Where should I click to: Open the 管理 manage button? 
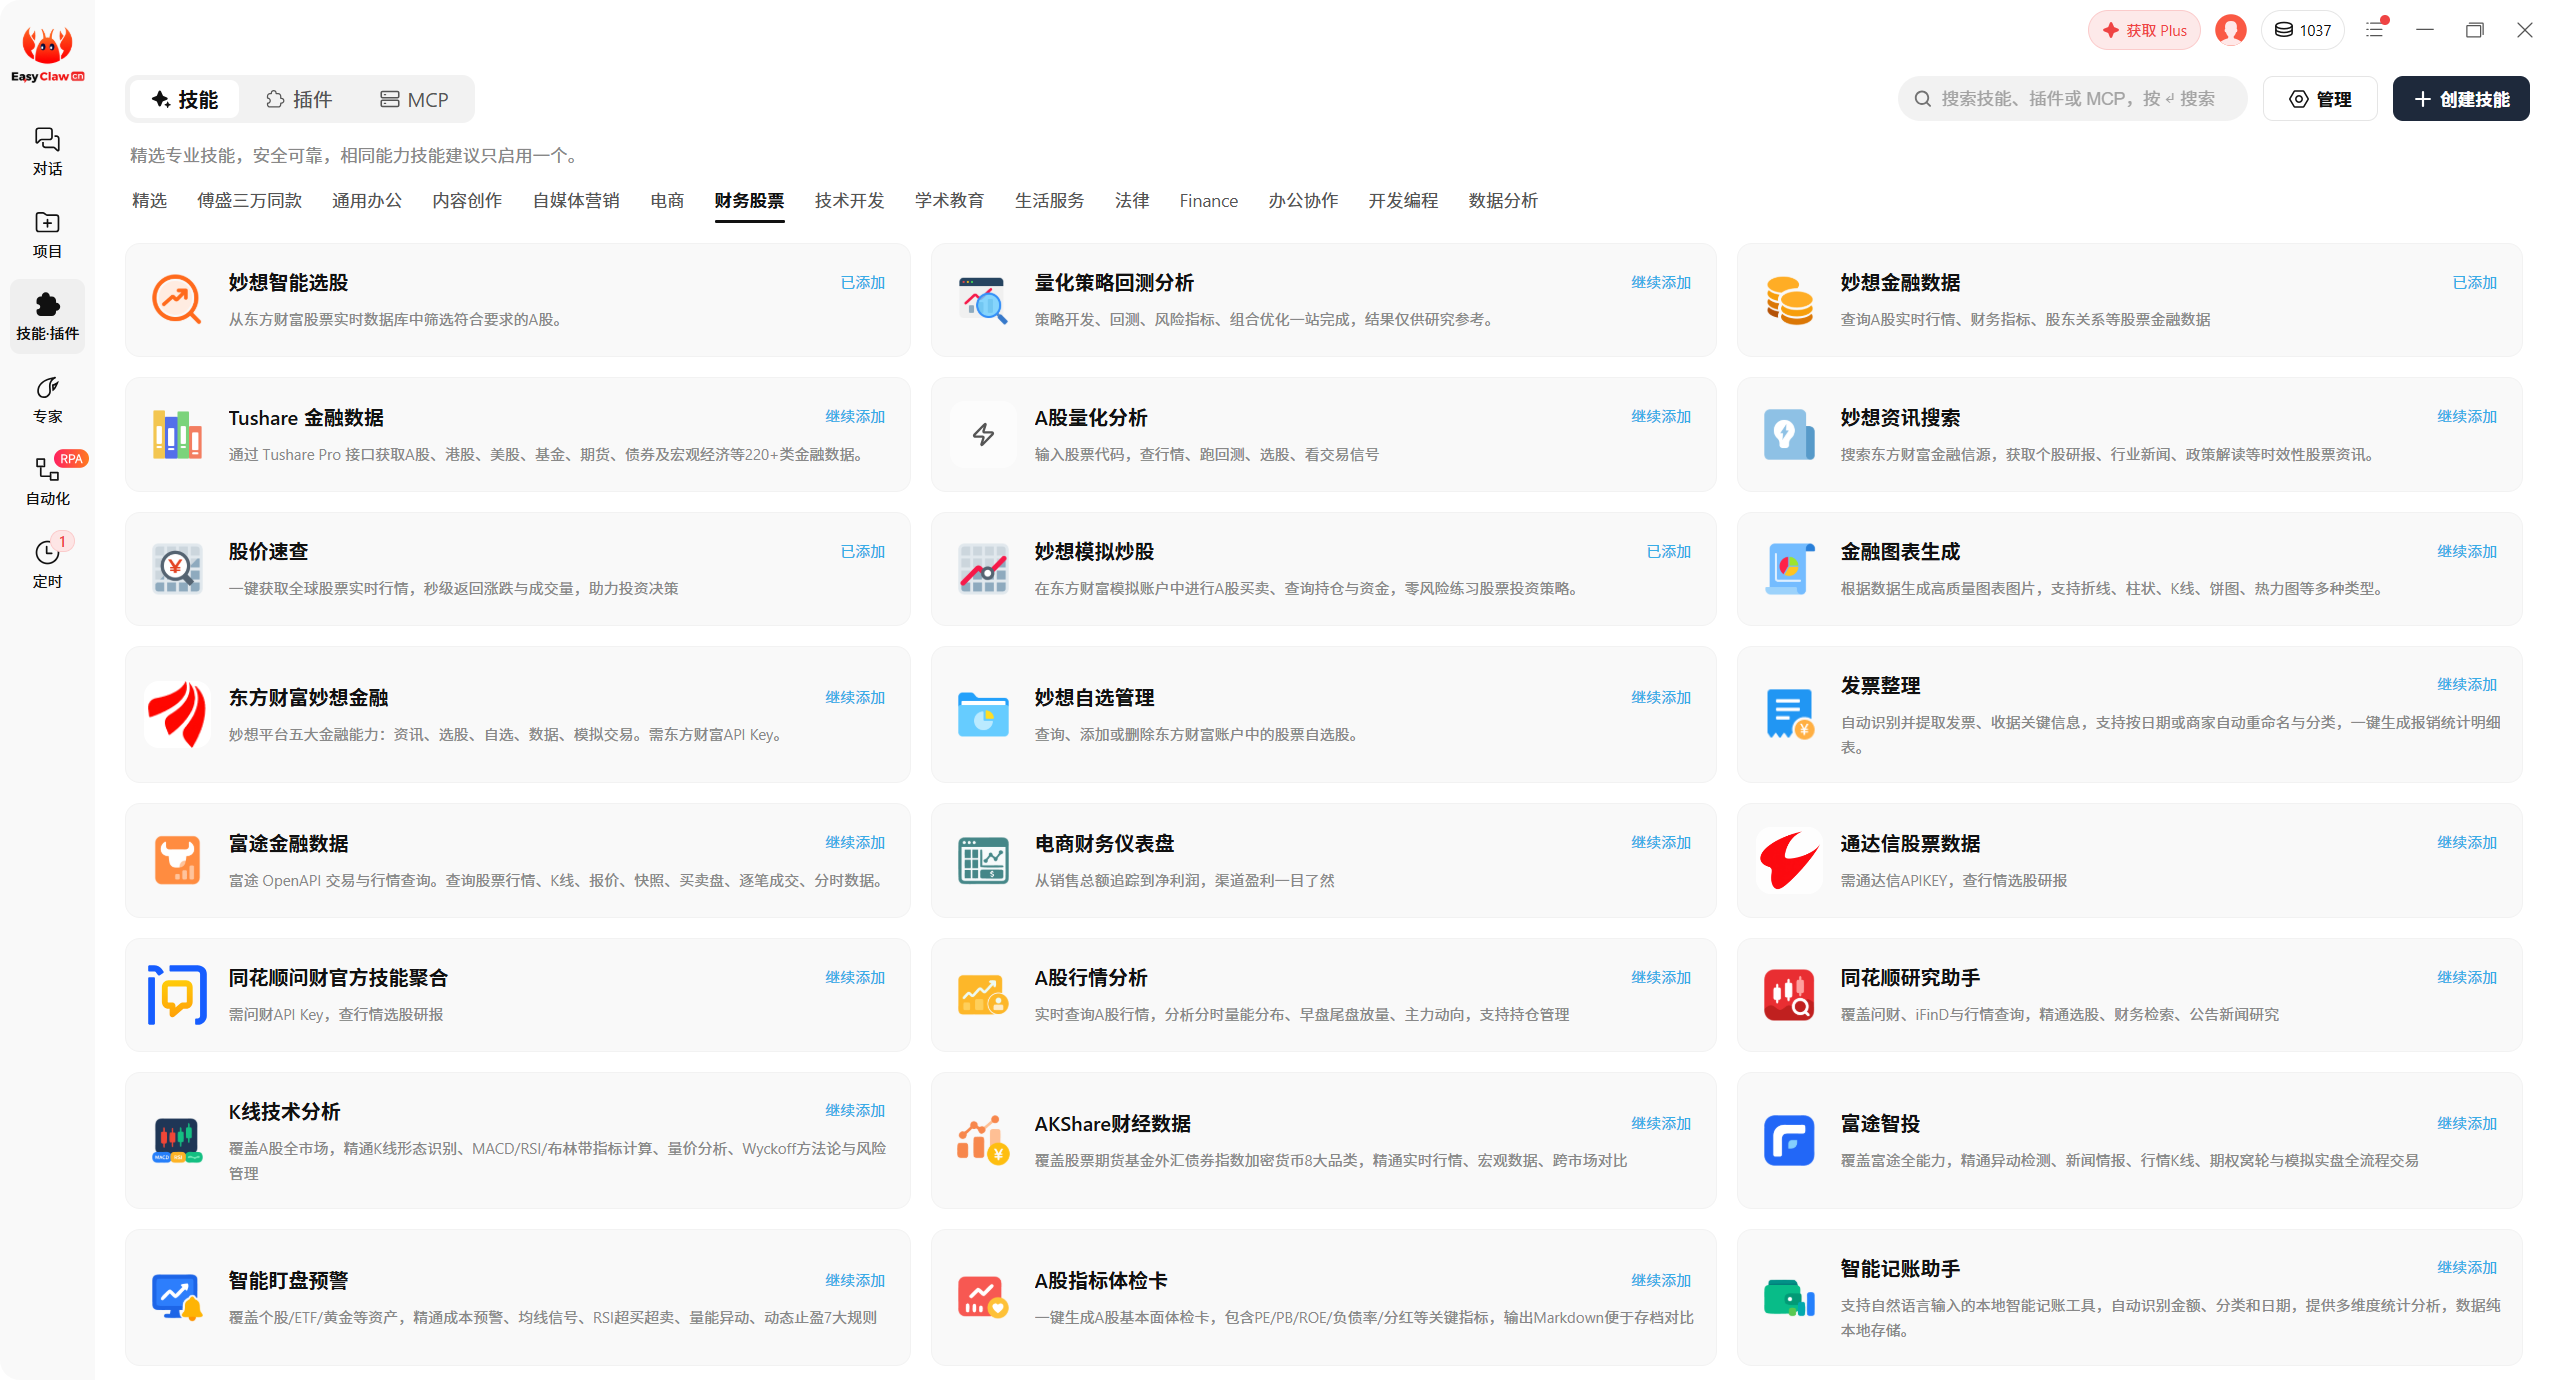tap(2320, 98)
